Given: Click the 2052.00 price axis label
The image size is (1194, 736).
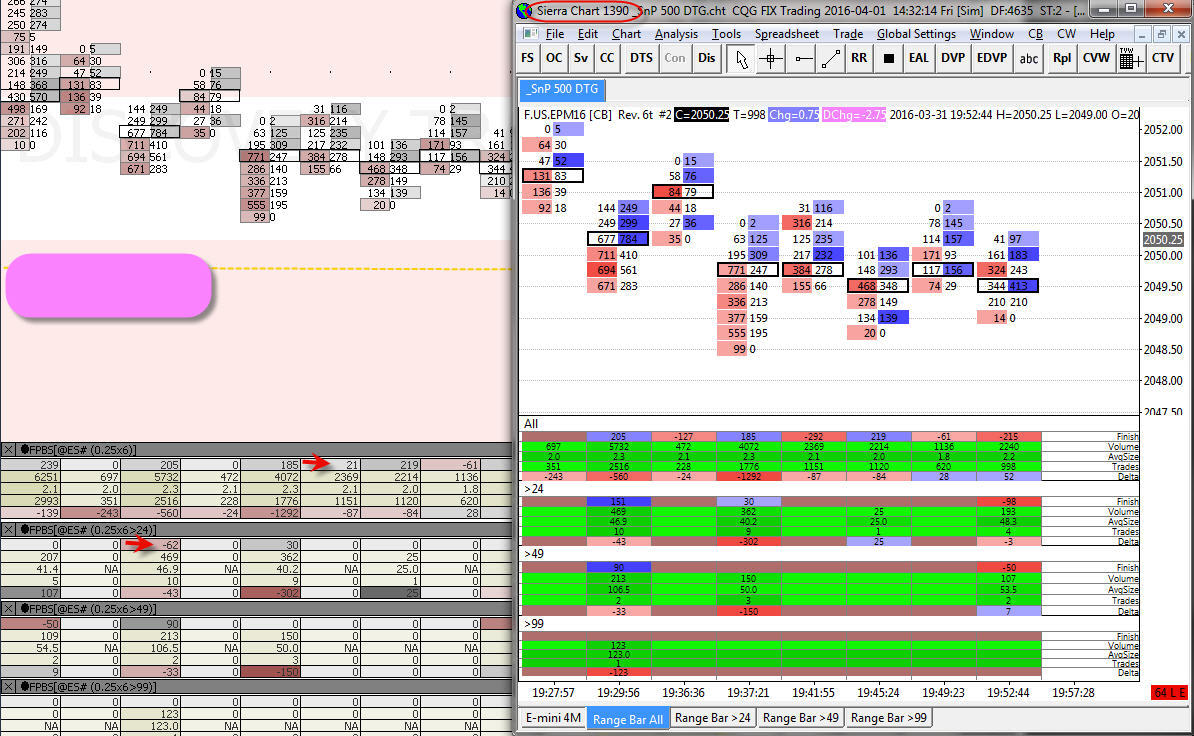Looking at the screenshot, I should click(x=1163, y=129).
